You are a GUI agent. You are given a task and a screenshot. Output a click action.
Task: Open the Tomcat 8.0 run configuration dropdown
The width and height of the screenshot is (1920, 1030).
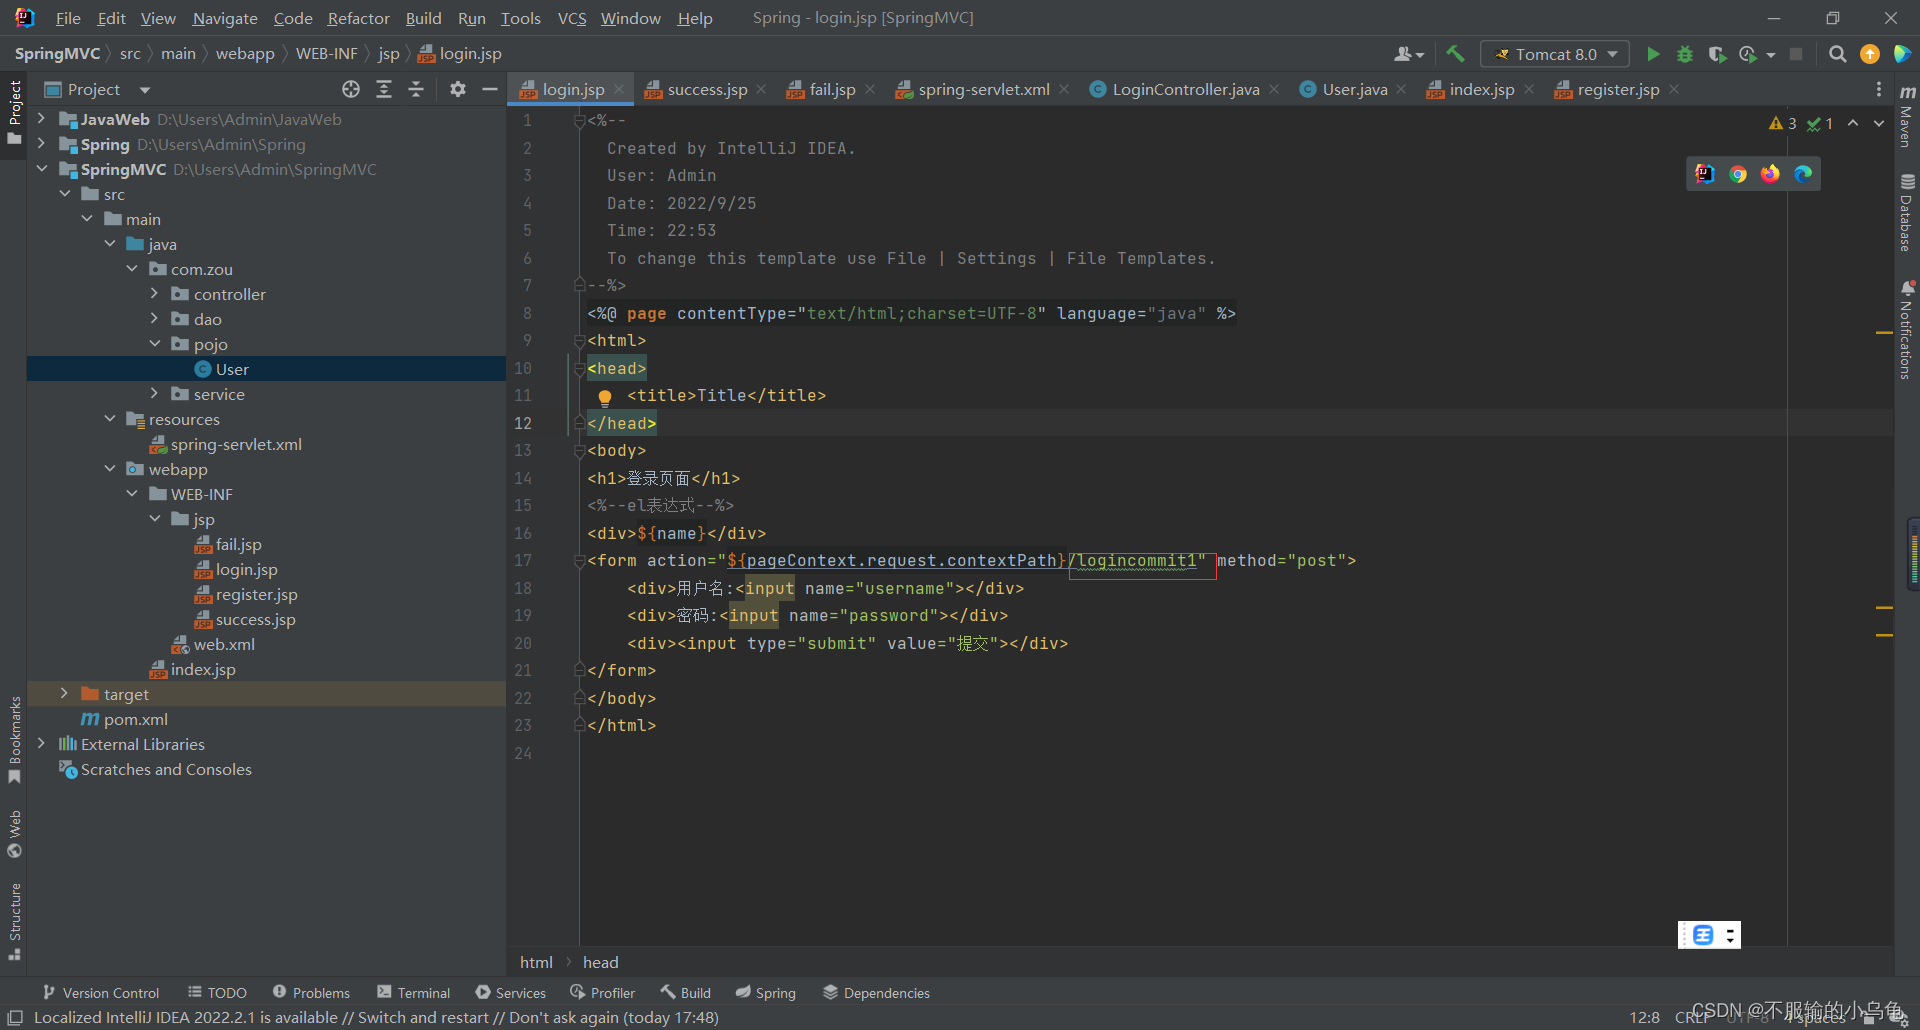[x=1556, y=54]
